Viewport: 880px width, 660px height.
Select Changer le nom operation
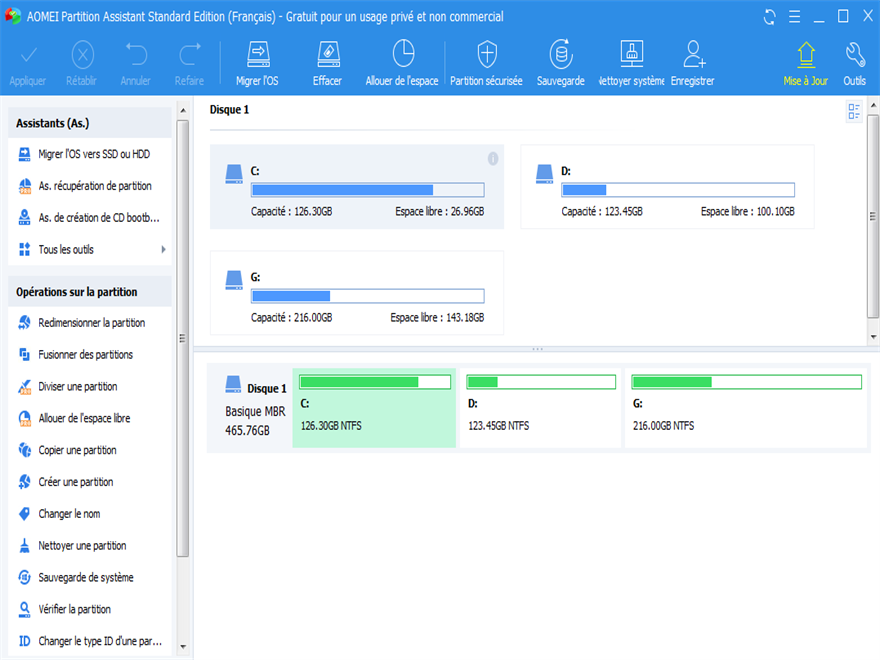point(90,514)
